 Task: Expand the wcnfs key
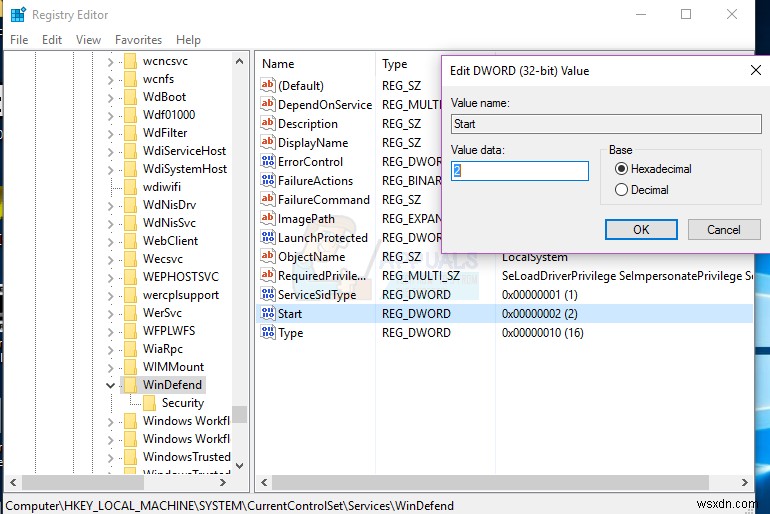click(x=110, y=80)
